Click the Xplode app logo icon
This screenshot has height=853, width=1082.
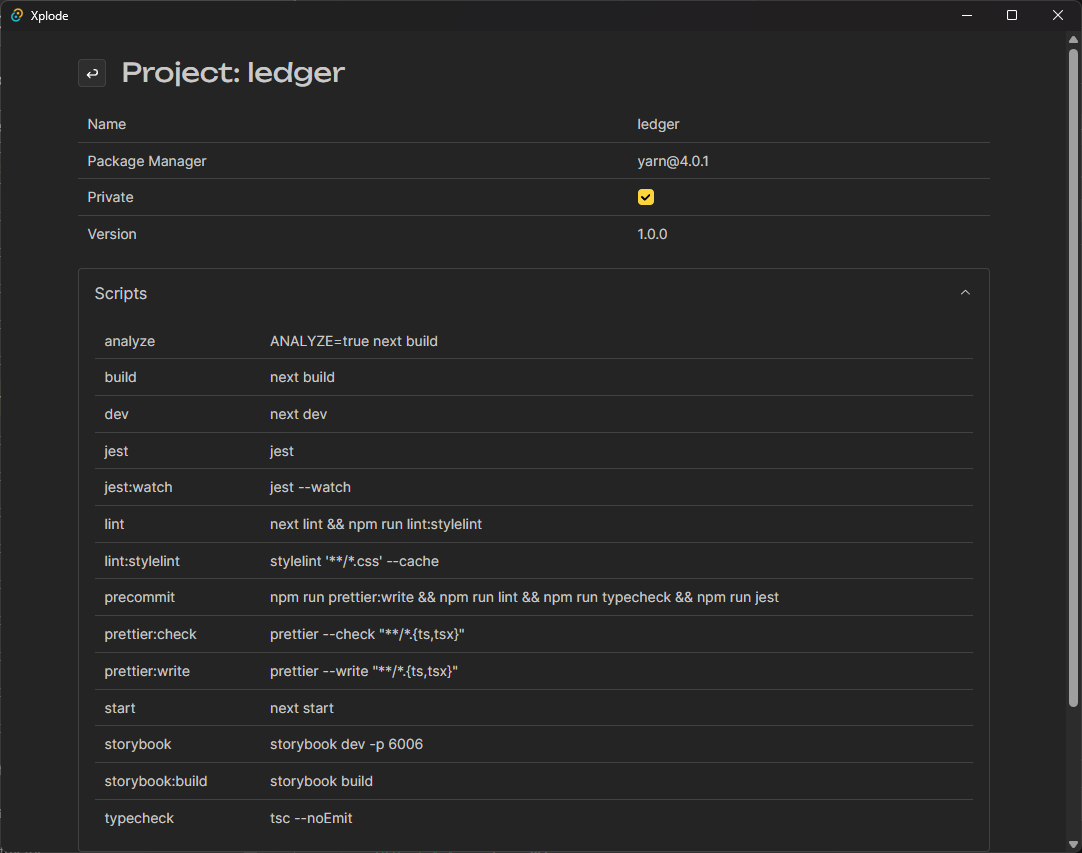pyautogui.click(x=17, y=15)
